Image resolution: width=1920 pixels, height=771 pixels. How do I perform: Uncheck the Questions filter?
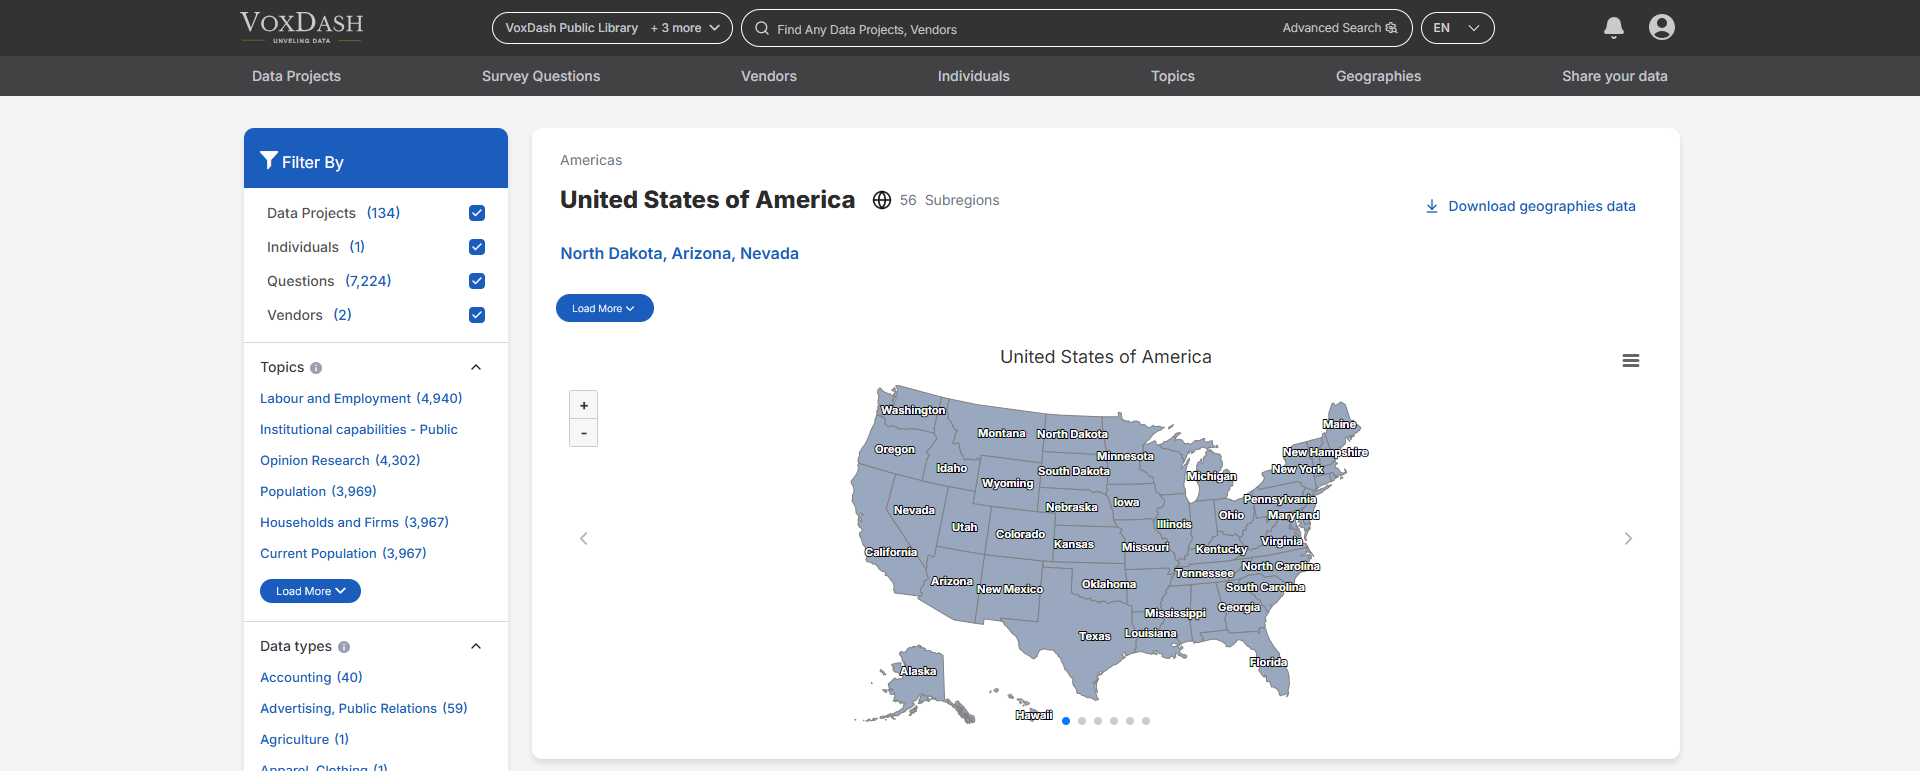477,281
